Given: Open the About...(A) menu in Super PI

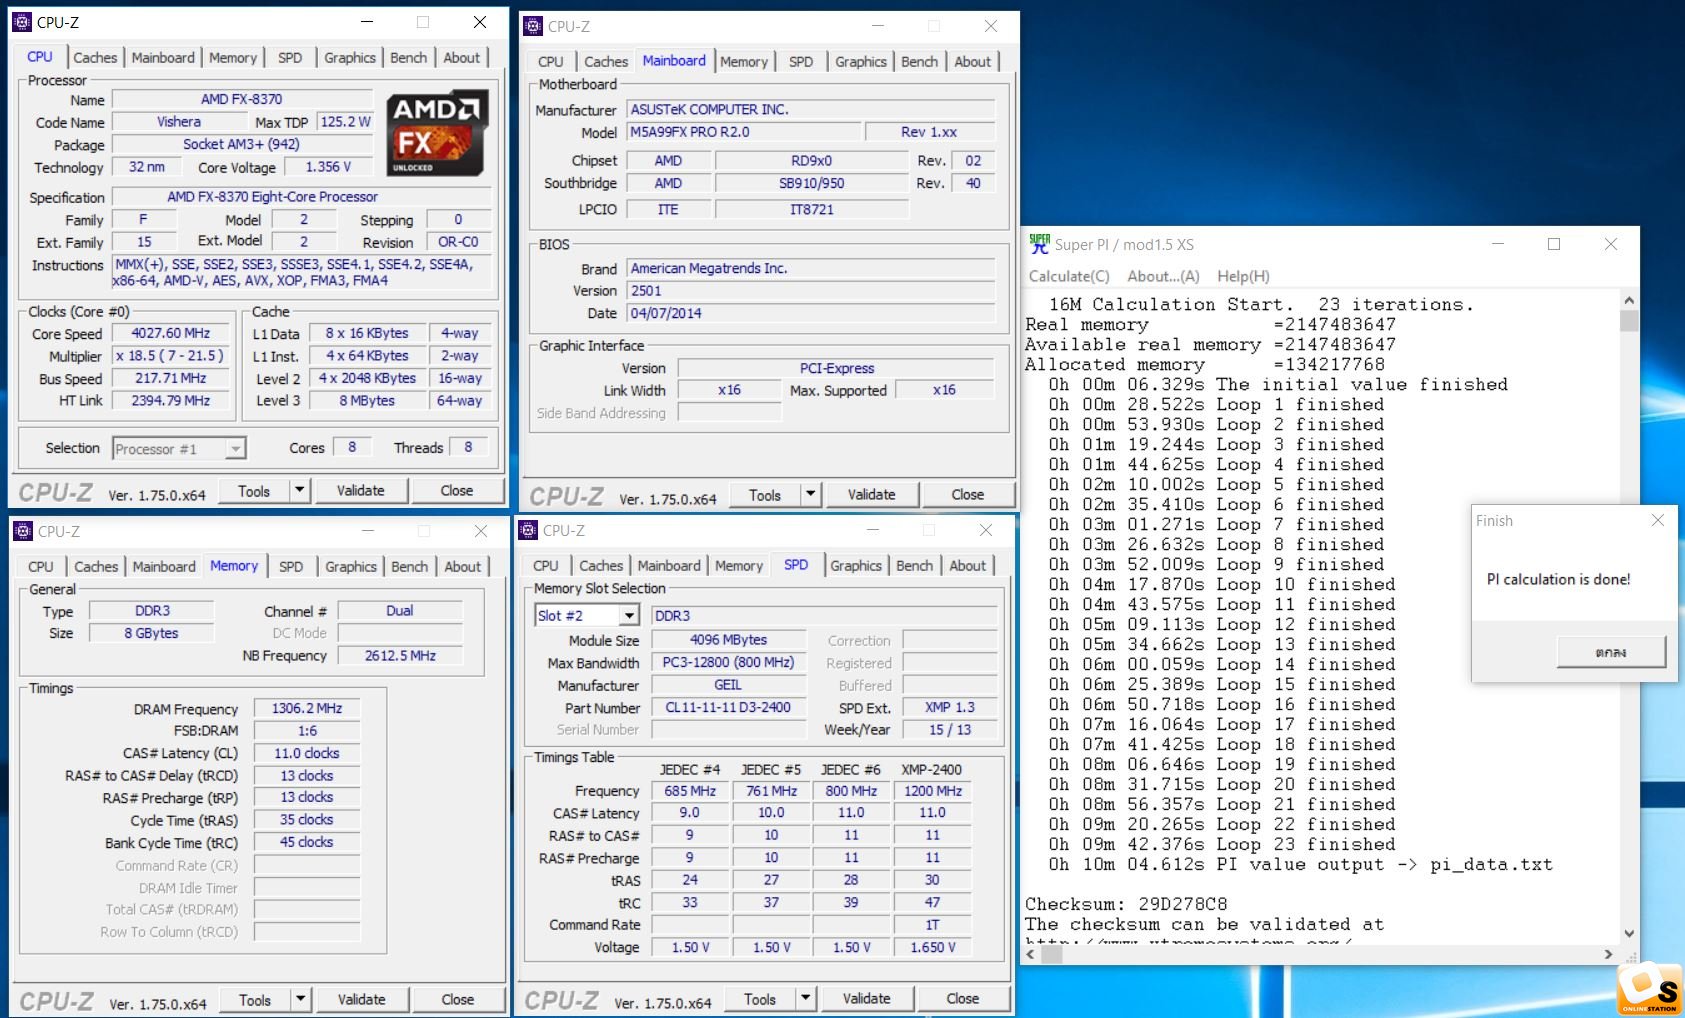Looking at the screenshot, I should pos(1163,276).
